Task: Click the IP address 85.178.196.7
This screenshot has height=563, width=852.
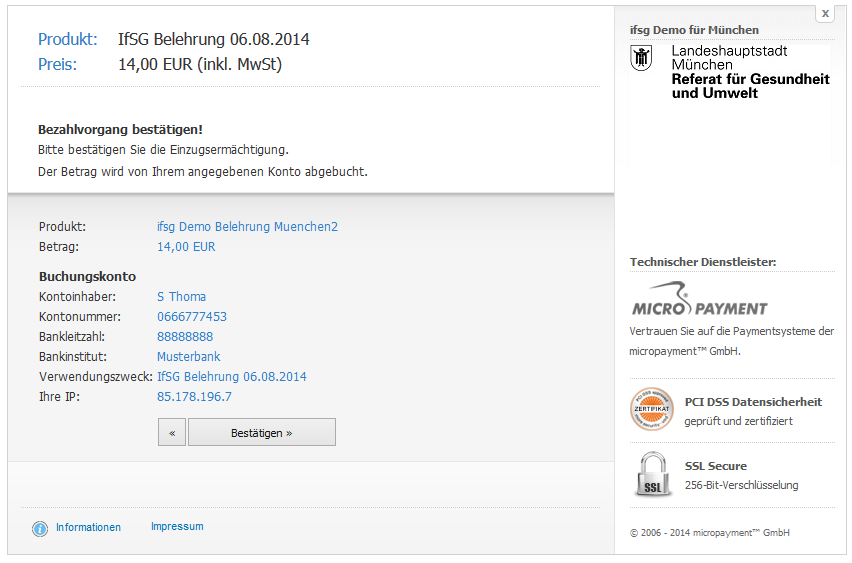Action: [x=194, y=397]
